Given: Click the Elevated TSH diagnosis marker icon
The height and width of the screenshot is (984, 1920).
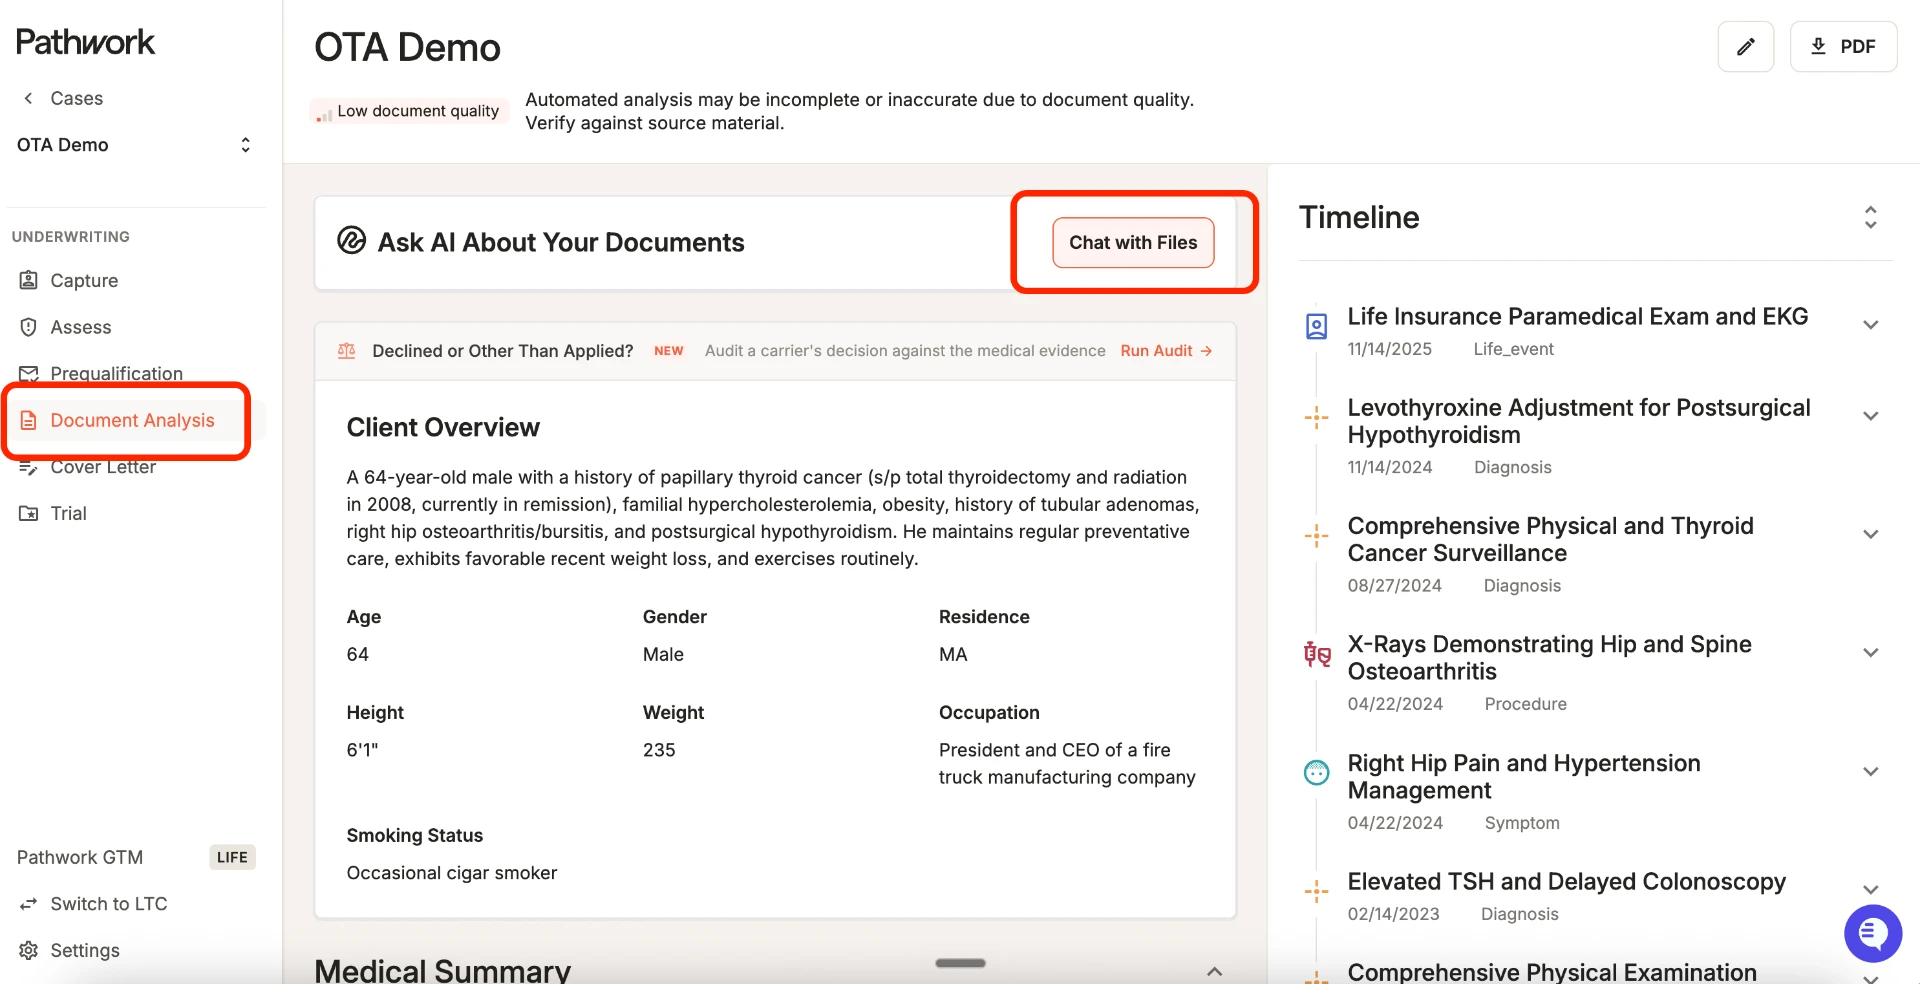Looking at the screenshot, I should 1317,891.
